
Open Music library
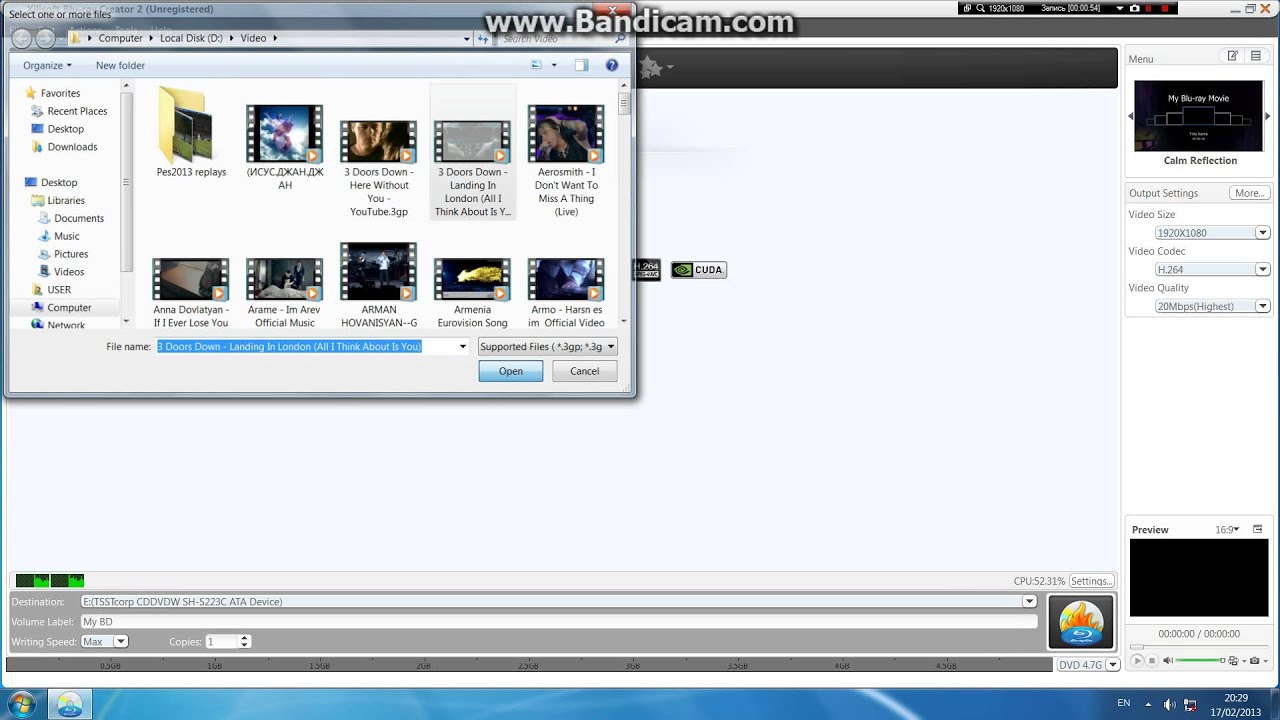pos(66,236)
